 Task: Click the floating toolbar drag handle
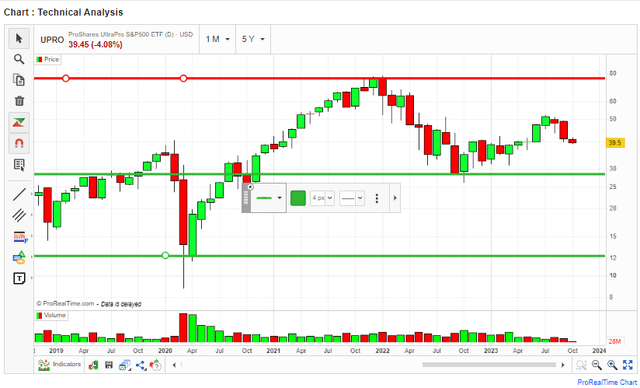coord(246,198)
